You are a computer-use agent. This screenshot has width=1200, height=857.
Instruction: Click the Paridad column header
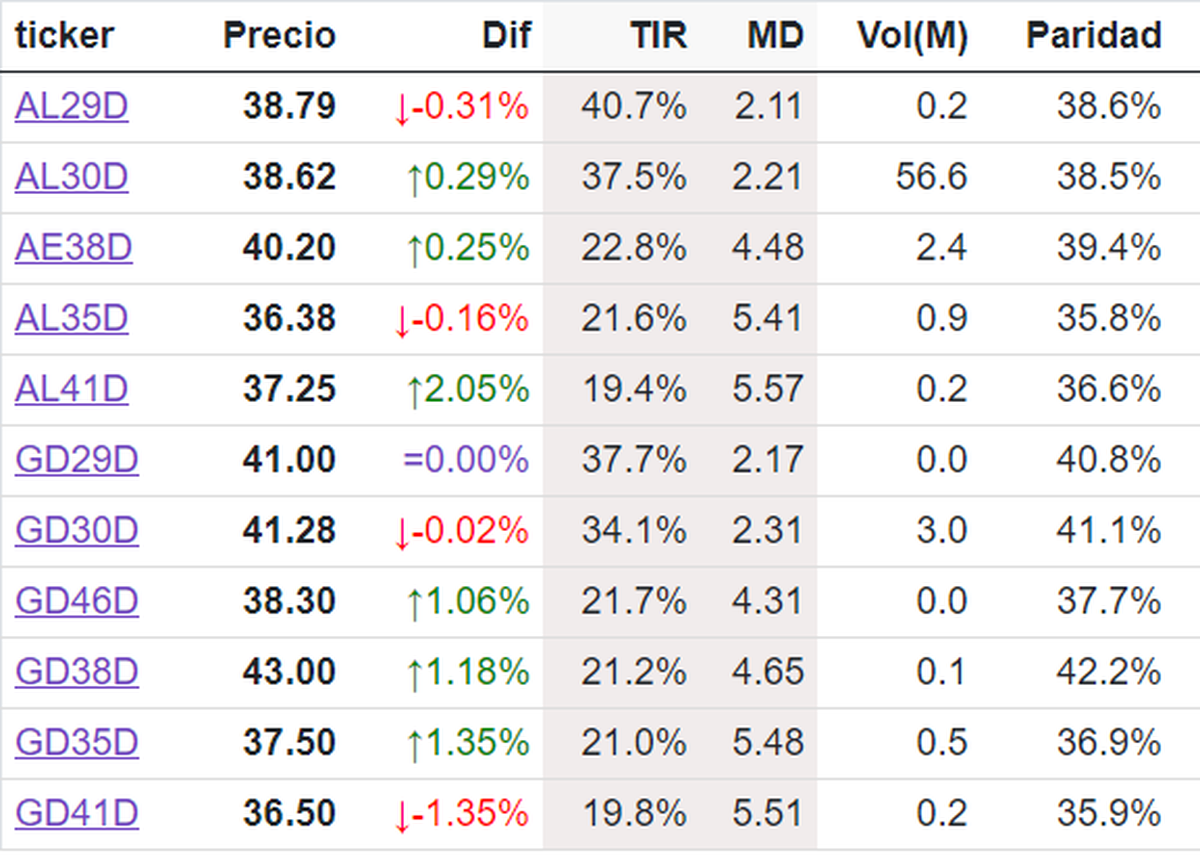1093,36
